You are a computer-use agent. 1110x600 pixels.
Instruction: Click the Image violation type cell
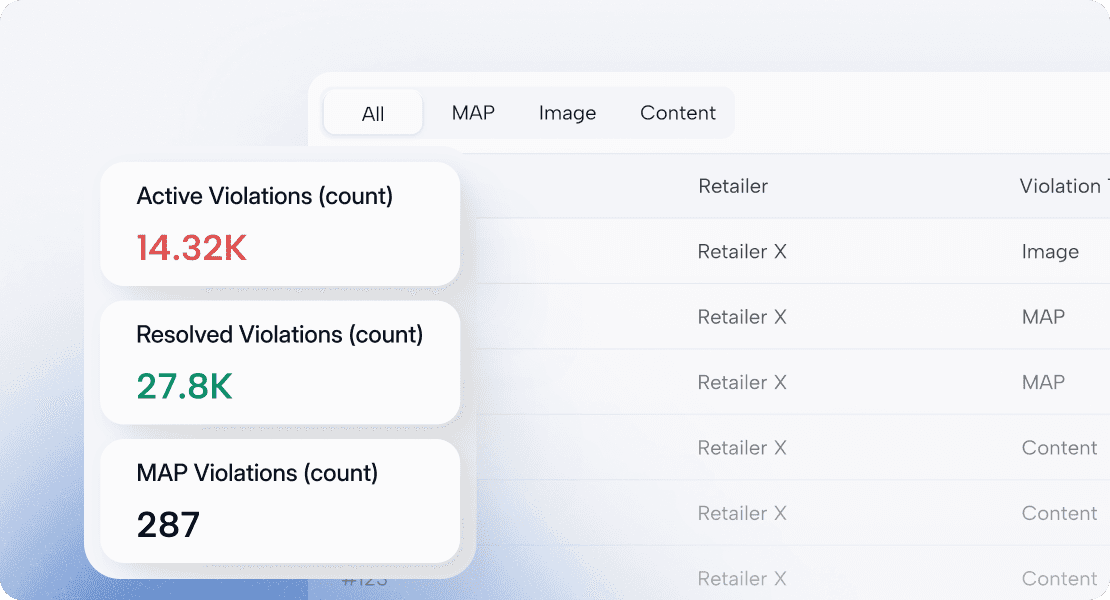(x=1050, y=252)
